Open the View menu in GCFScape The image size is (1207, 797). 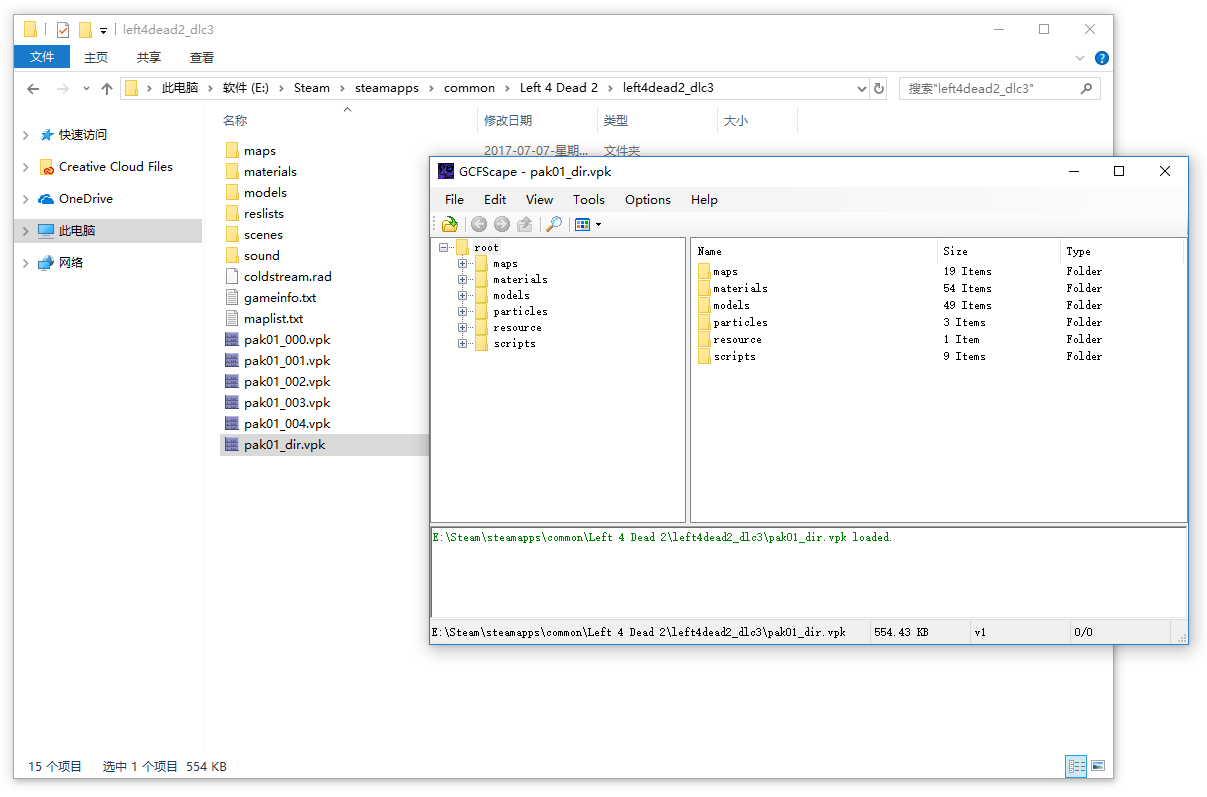point(539,199)
